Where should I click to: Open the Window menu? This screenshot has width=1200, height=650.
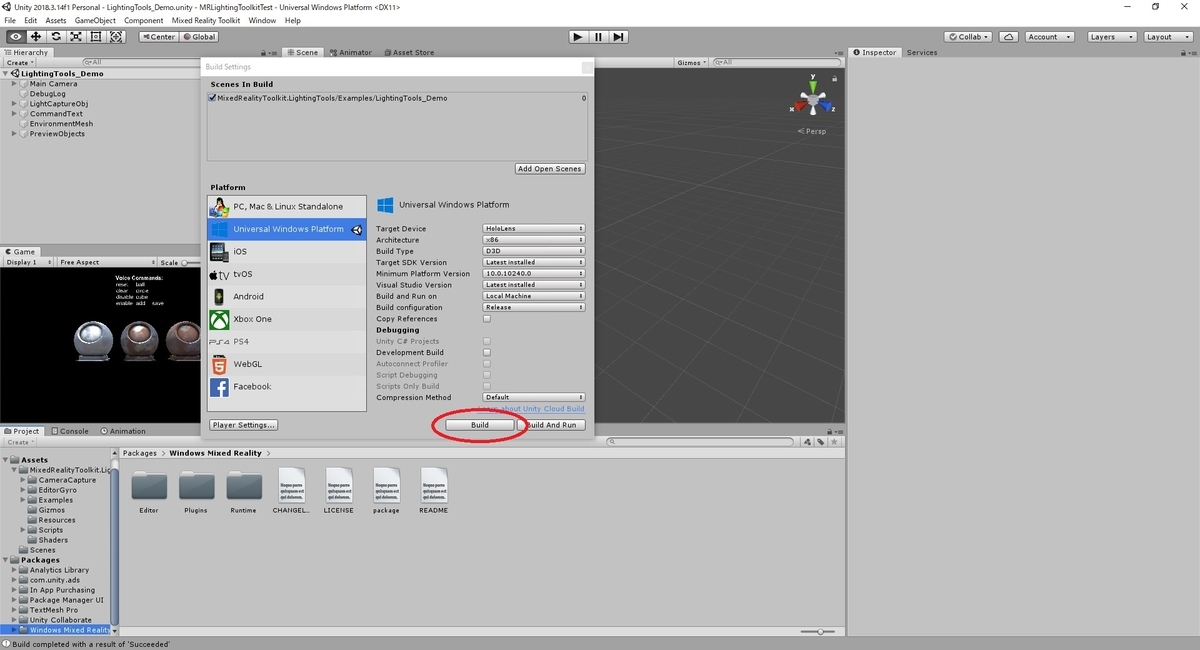[262, 20]
